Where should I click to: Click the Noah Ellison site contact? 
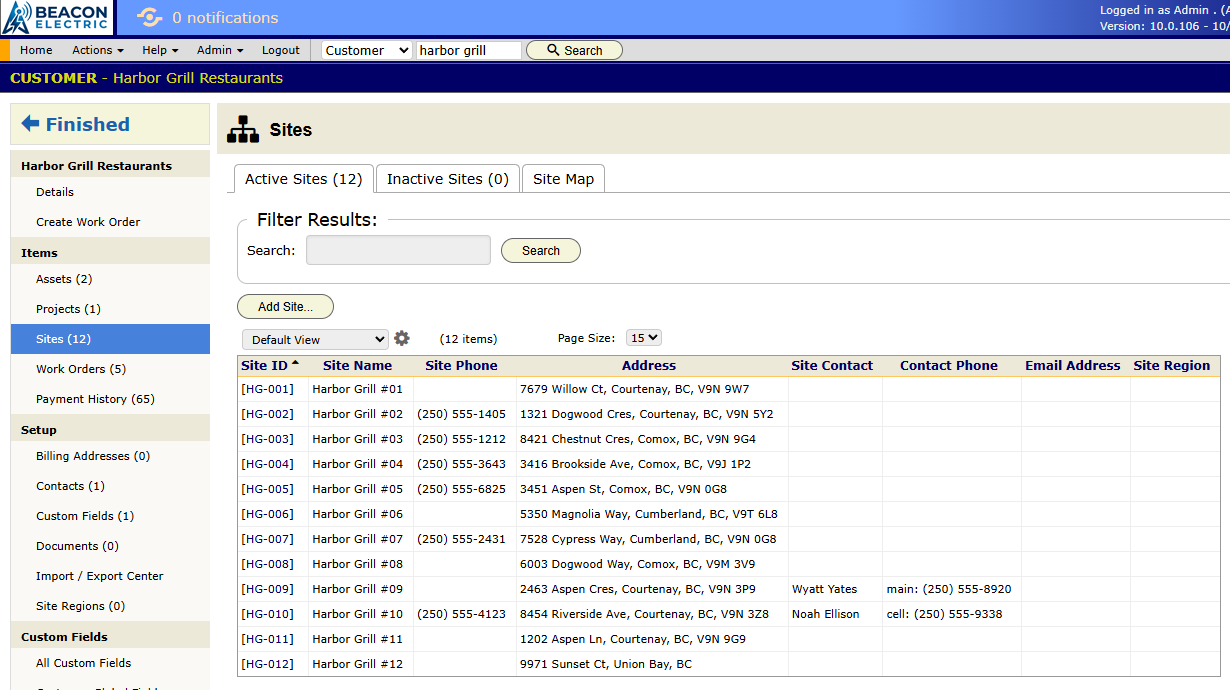point(826,614)
